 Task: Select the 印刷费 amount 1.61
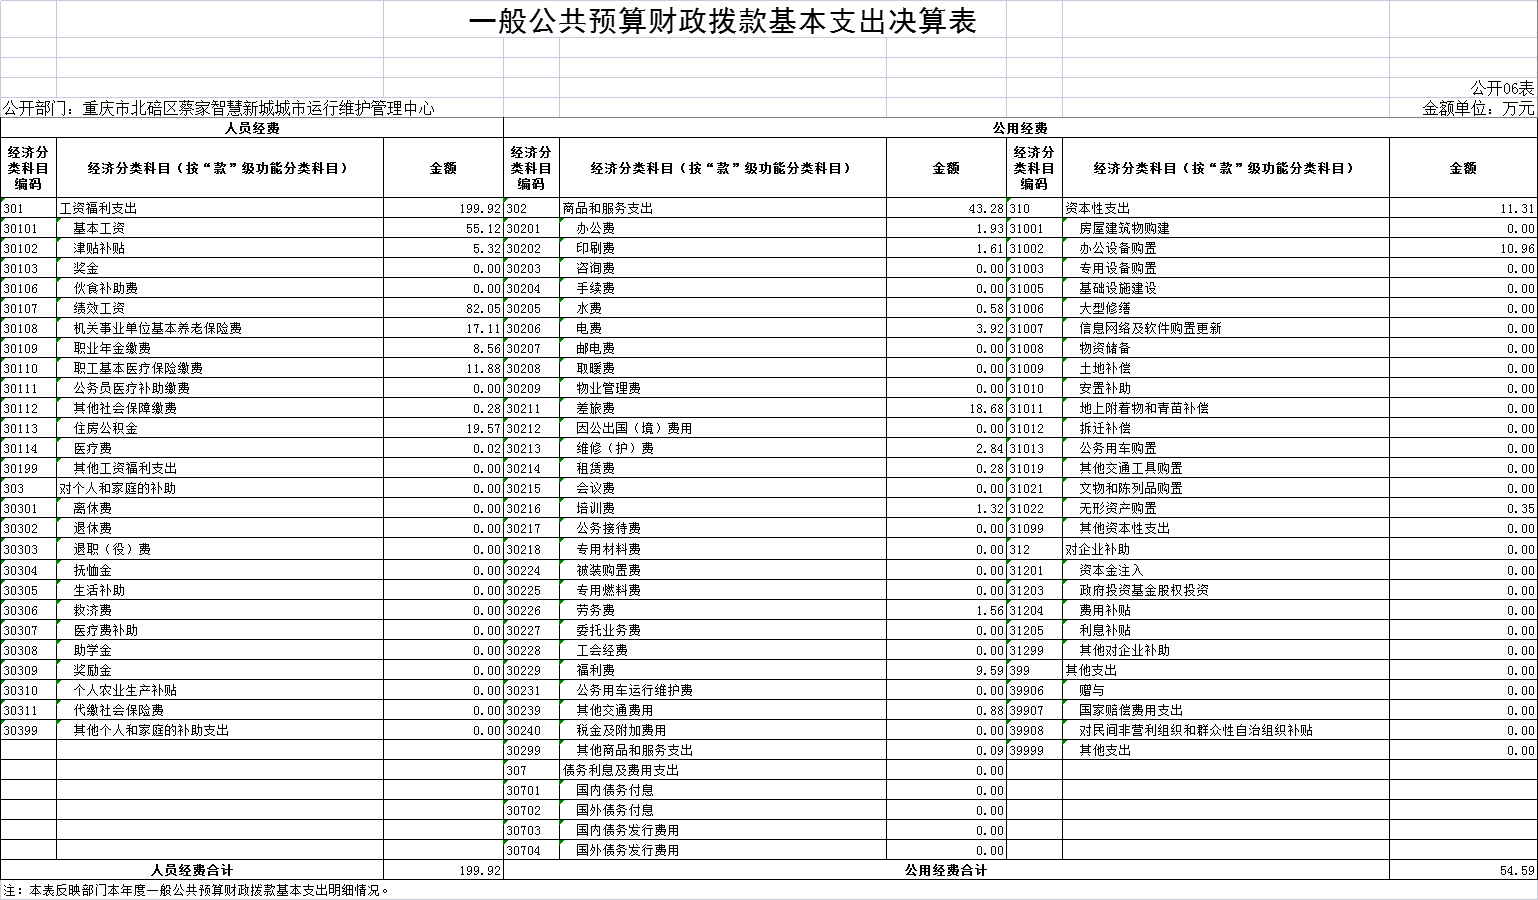[x=946, y=248]
